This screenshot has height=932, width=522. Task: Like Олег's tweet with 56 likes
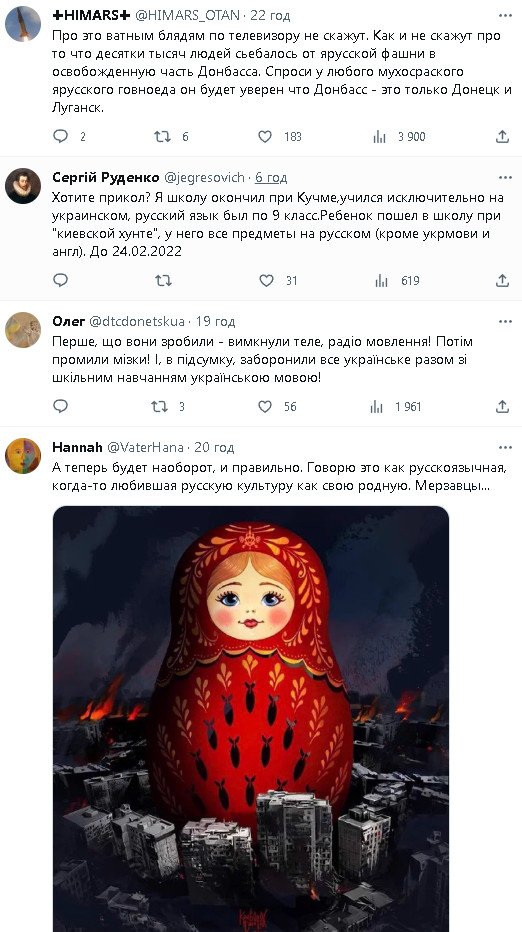(265, 407)
